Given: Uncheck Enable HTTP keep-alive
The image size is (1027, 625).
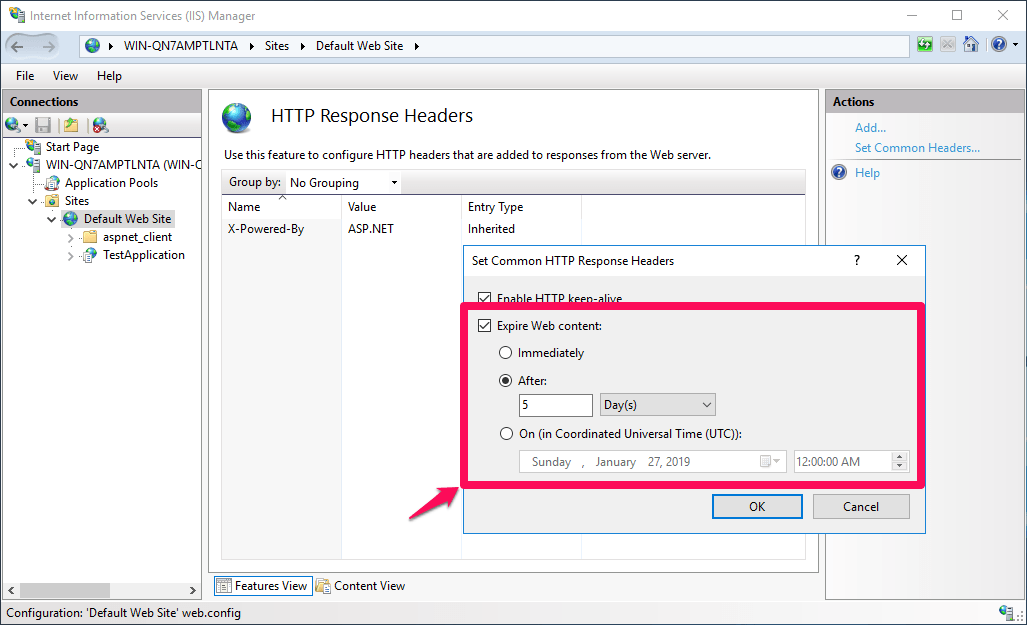Looking at the screenshot, I should tap(485, 298).
